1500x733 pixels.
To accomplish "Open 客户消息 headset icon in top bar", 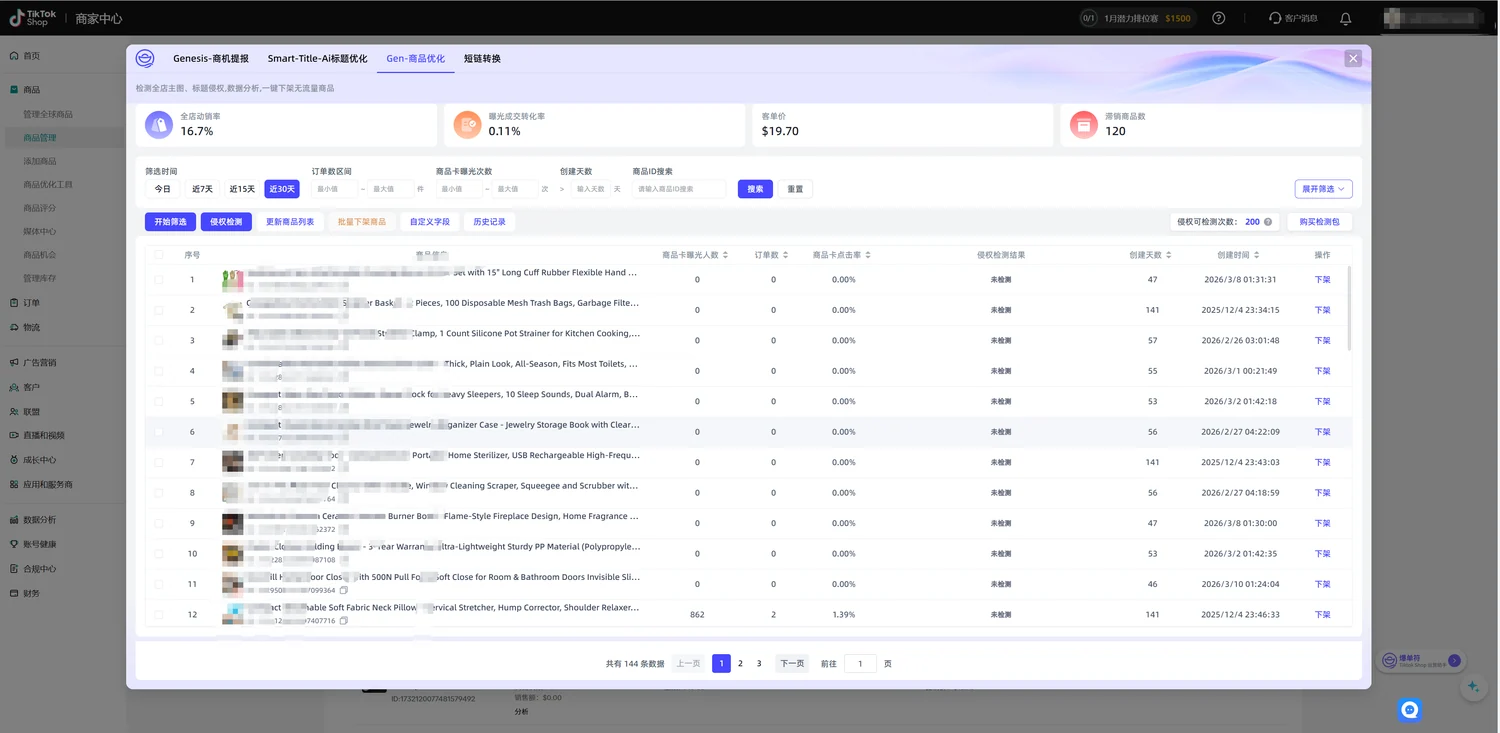I will pyautogui.click(x=1274, y=18).
